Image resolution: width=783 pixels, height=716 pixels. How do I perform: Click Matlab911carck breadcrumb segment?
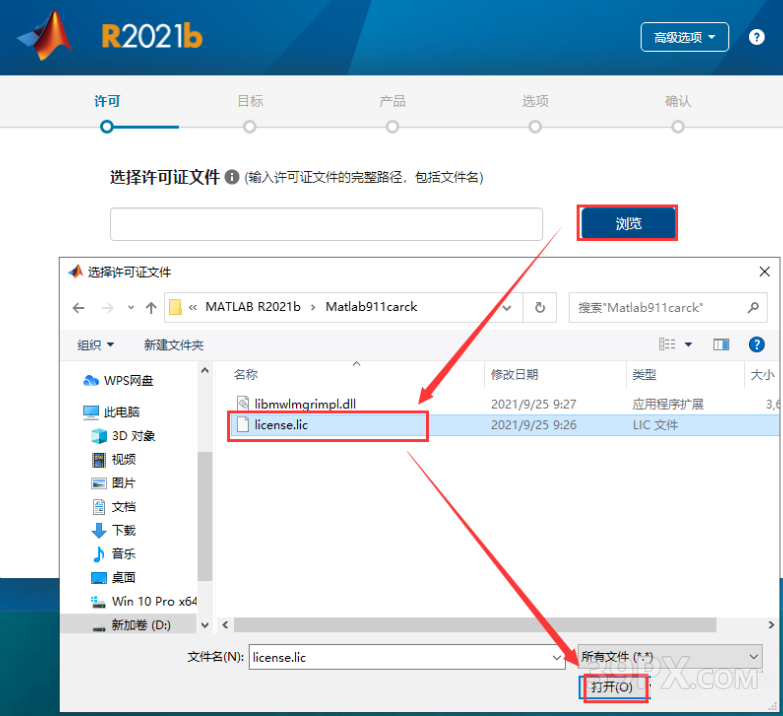[371, 307]
